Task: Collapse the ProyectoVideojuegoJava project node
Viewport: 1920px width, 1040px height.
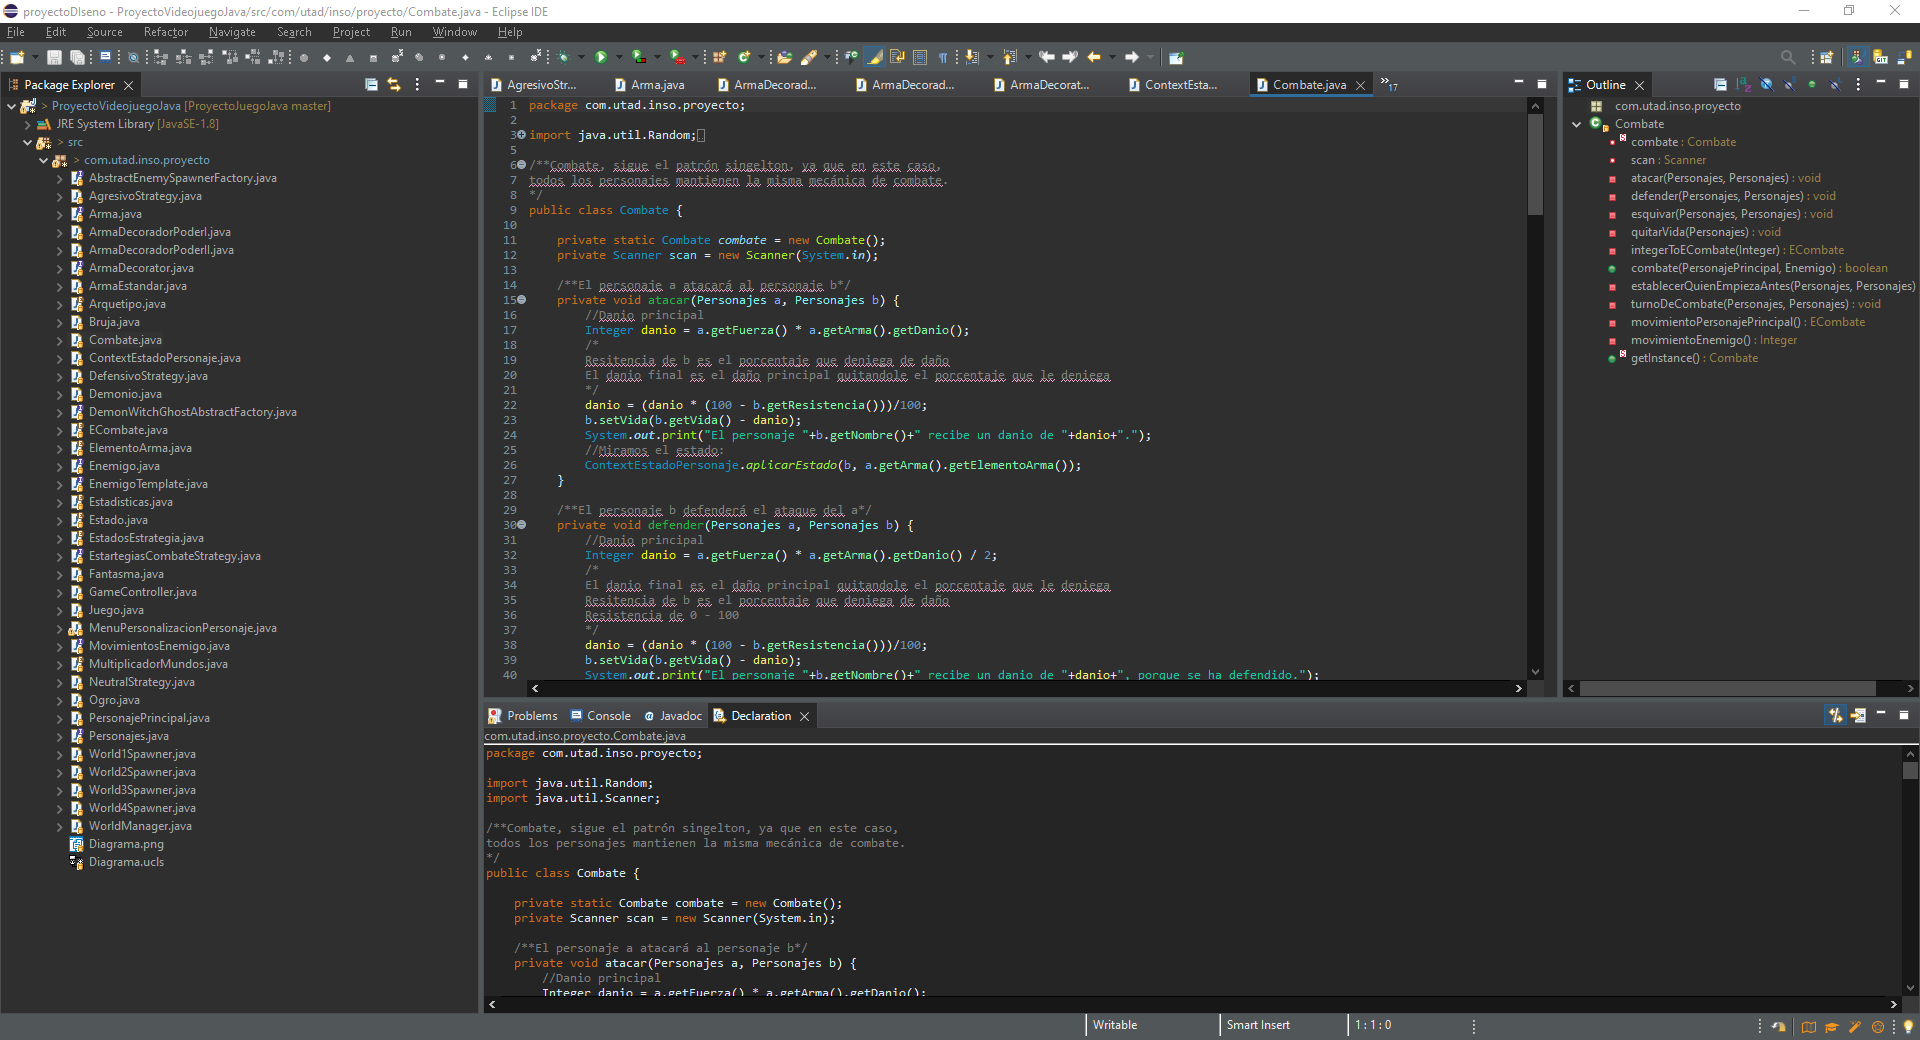Action: 11,106
